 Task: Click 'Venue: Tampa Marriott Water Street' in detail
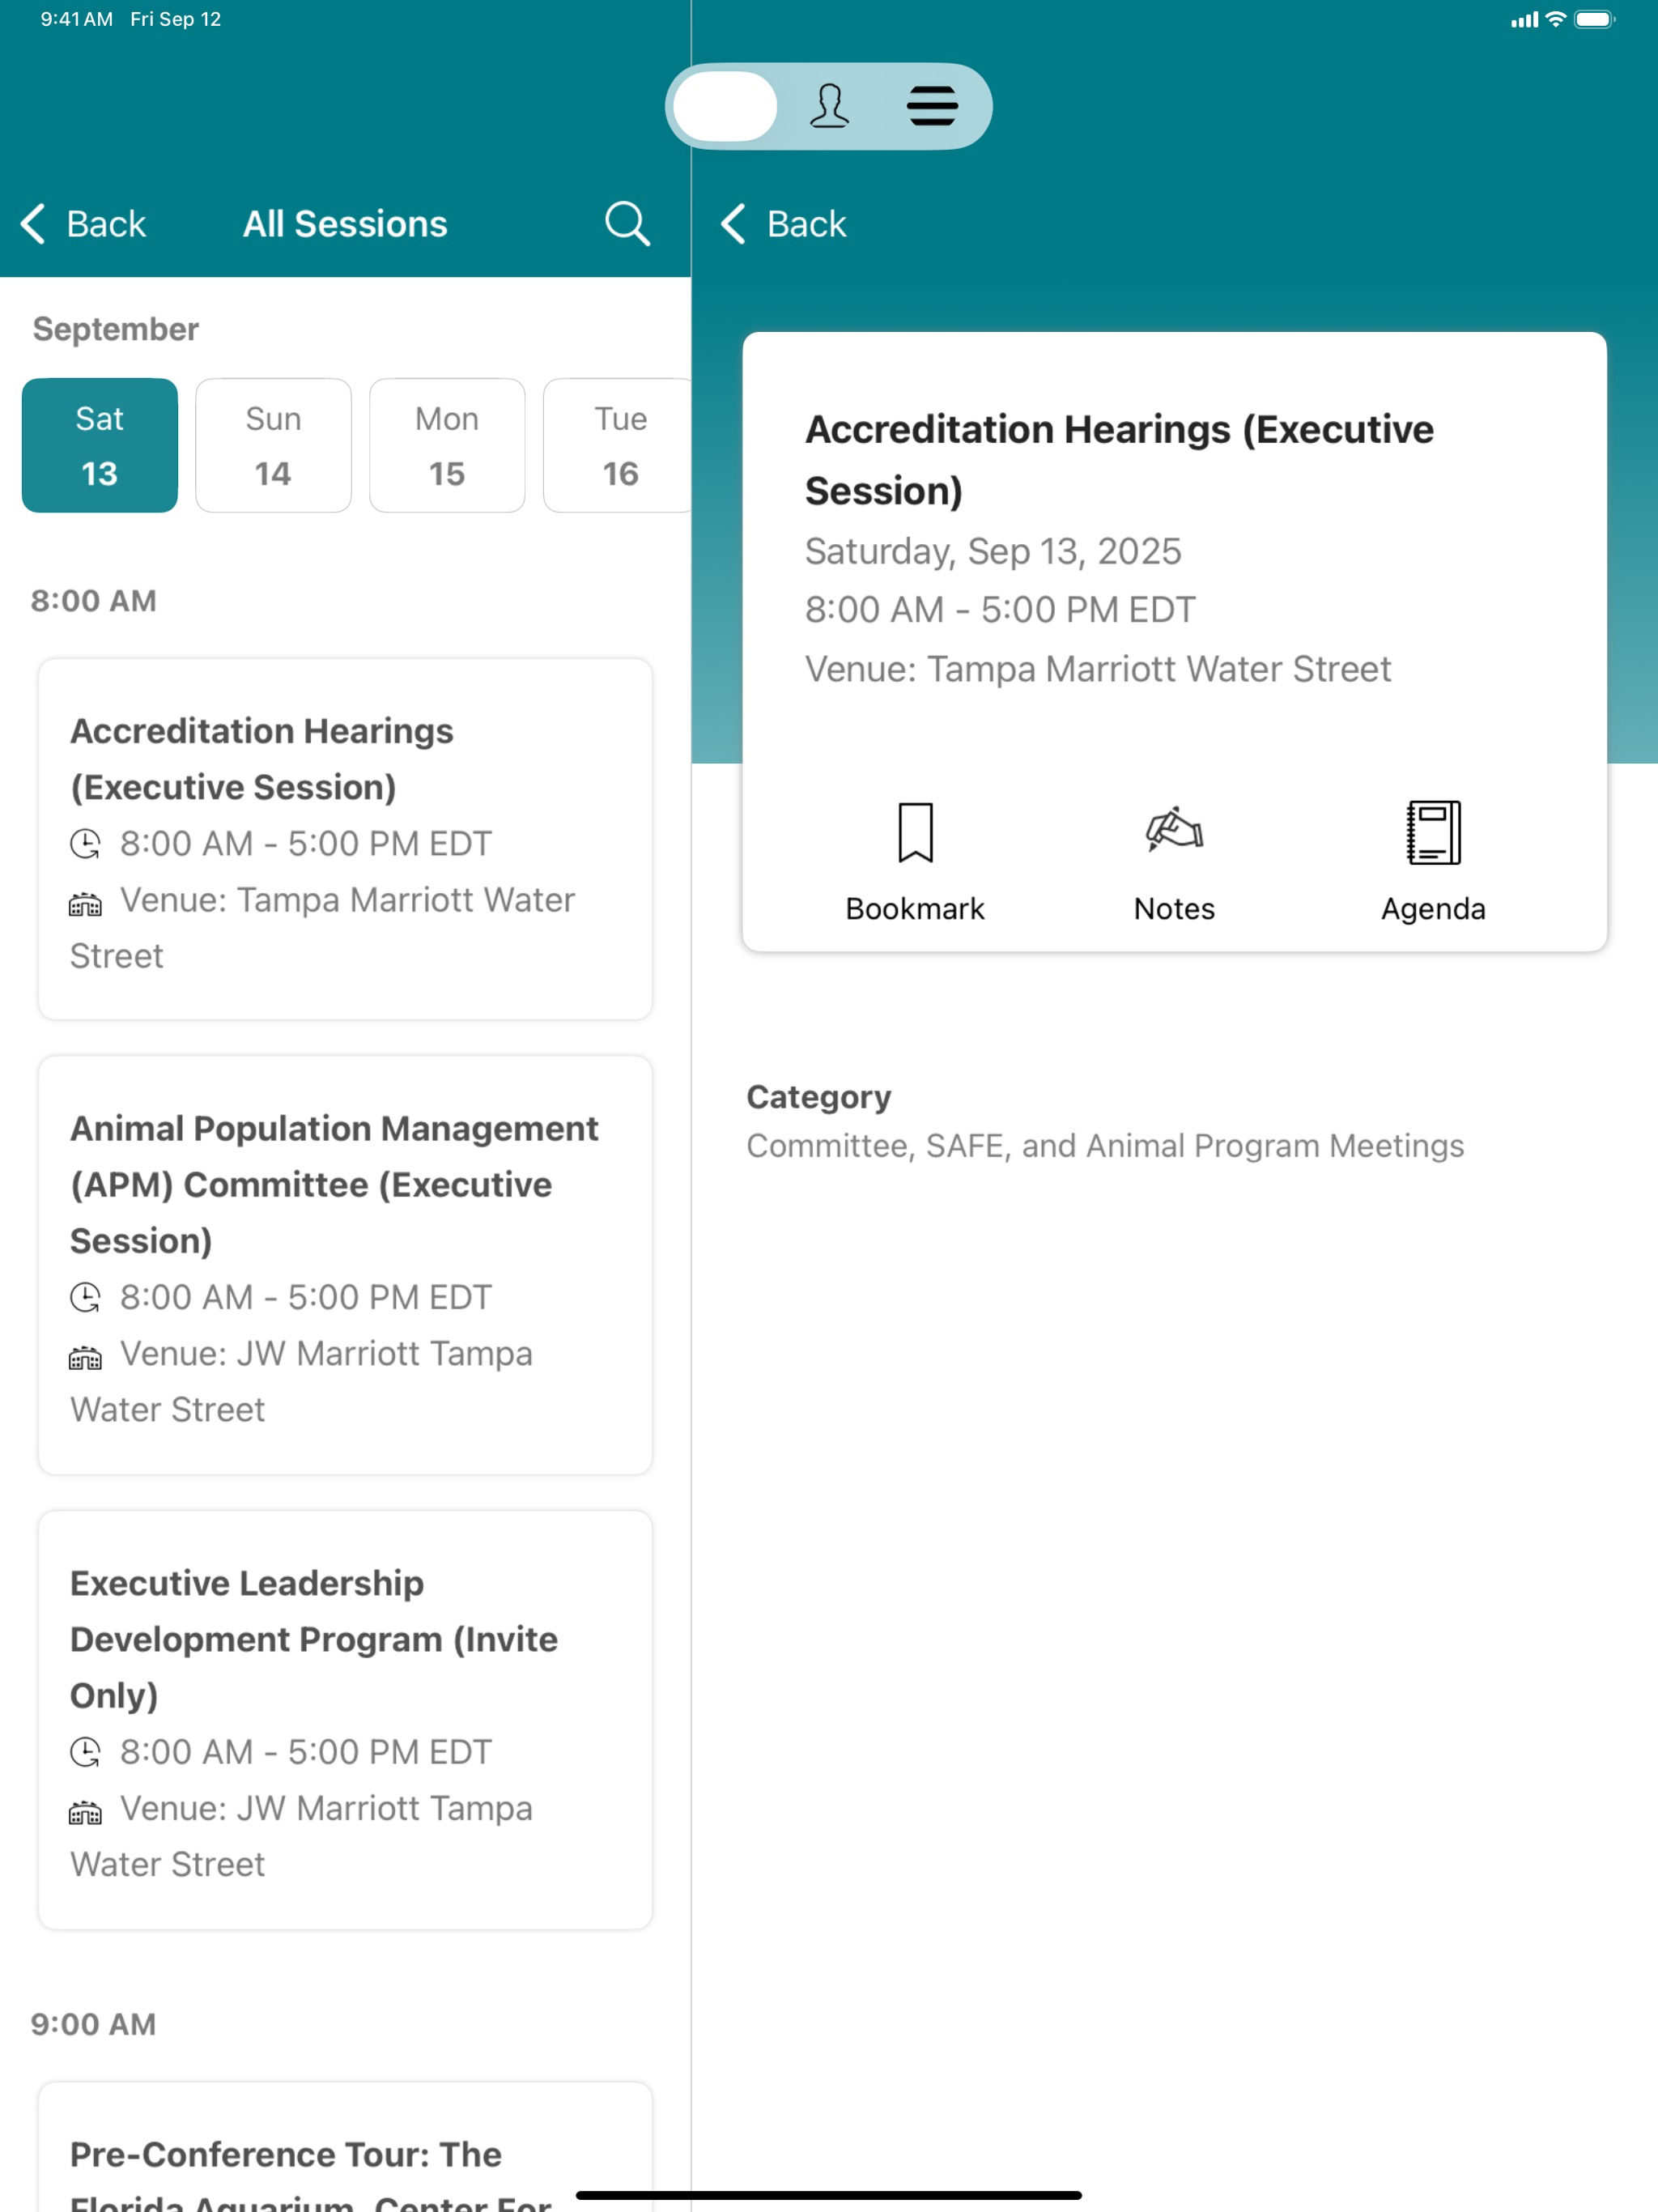pos(1098,669)
